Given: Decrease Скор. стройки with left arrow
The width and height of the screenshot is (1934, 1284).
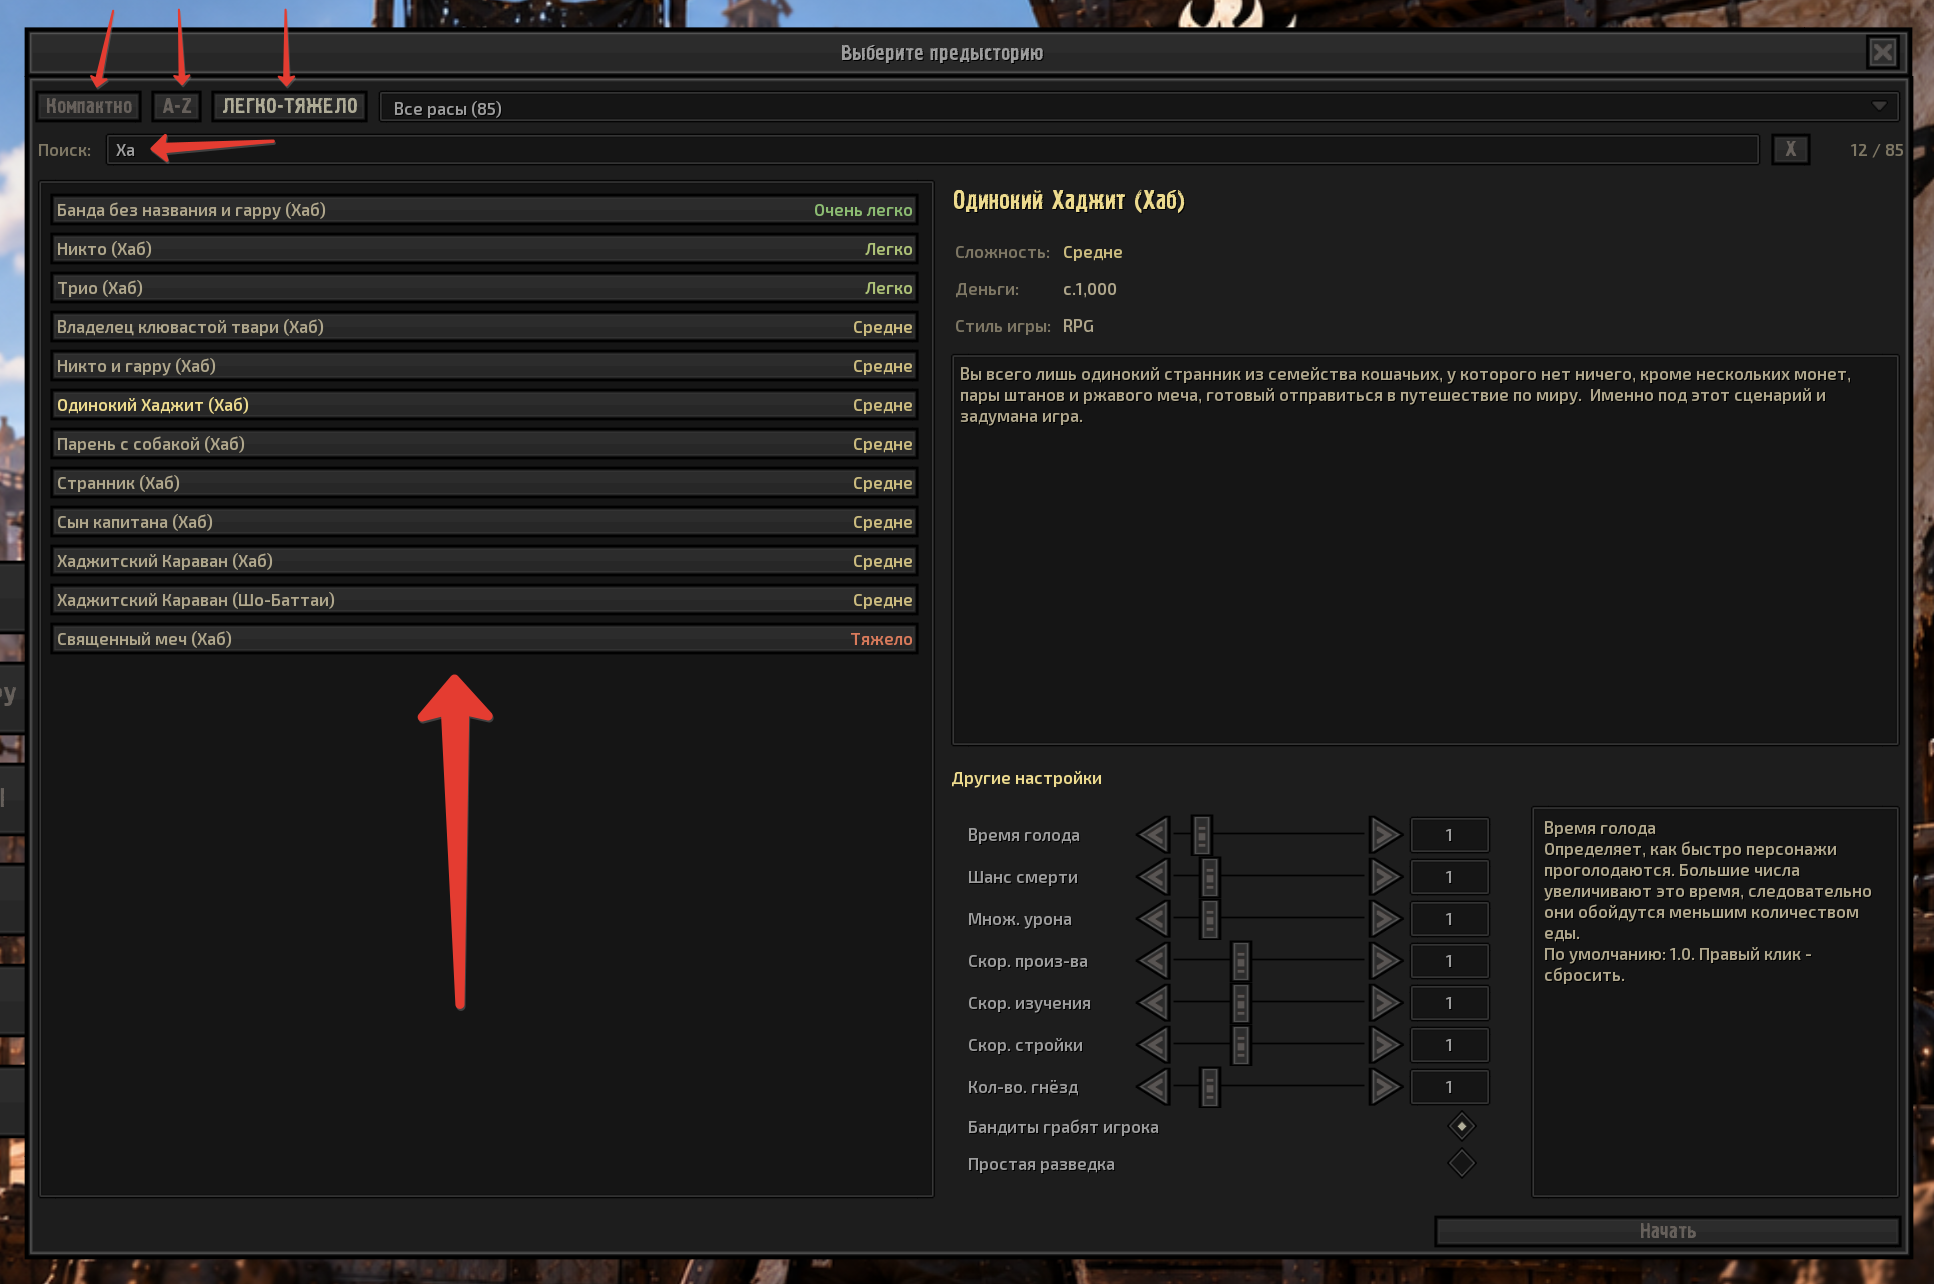Looking at the screenshot, I should point(1154,1045).
